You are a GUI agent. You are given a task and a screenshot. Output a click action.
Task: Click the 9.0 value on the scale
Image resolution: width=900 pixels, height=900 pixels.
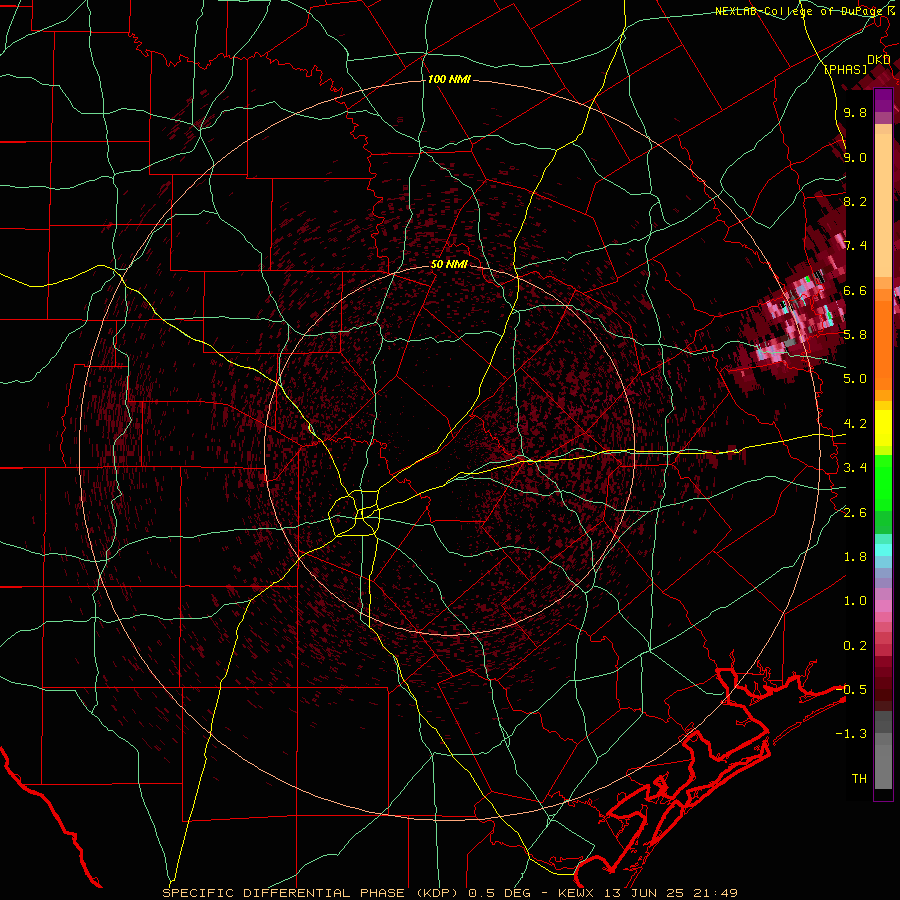[x=855, y=157]
